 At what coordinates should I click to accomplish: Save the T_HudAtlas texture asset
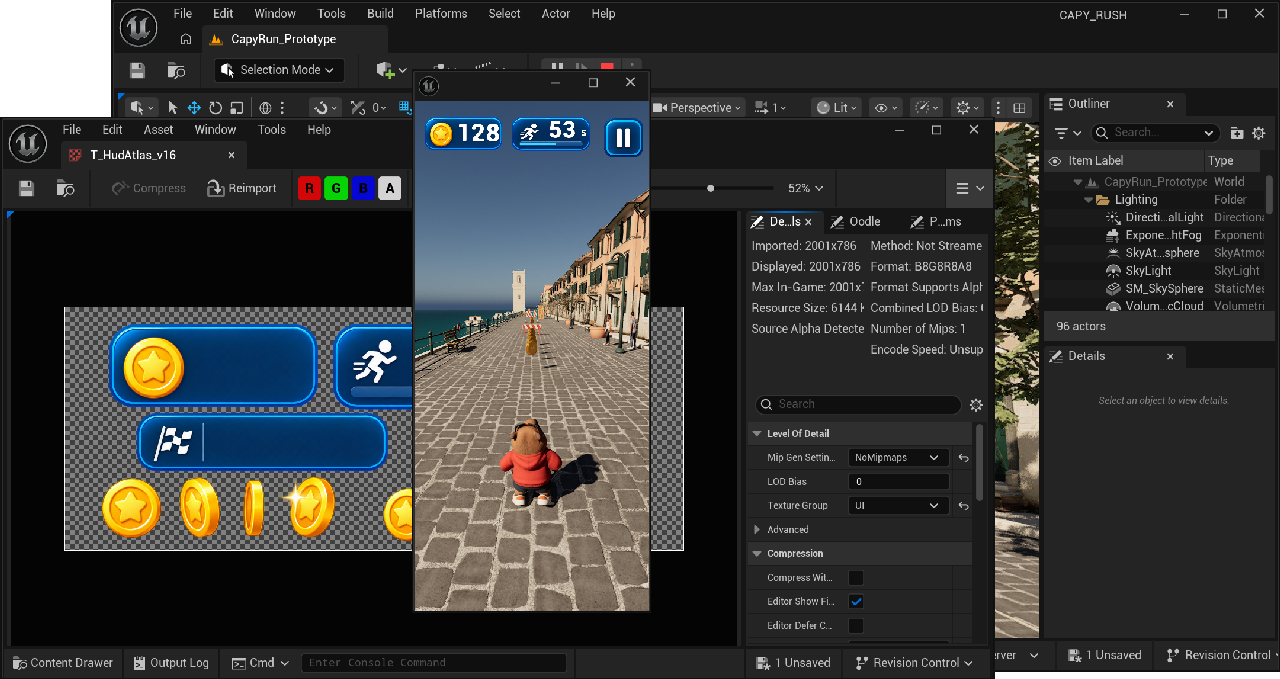click(x=26, y=188)
